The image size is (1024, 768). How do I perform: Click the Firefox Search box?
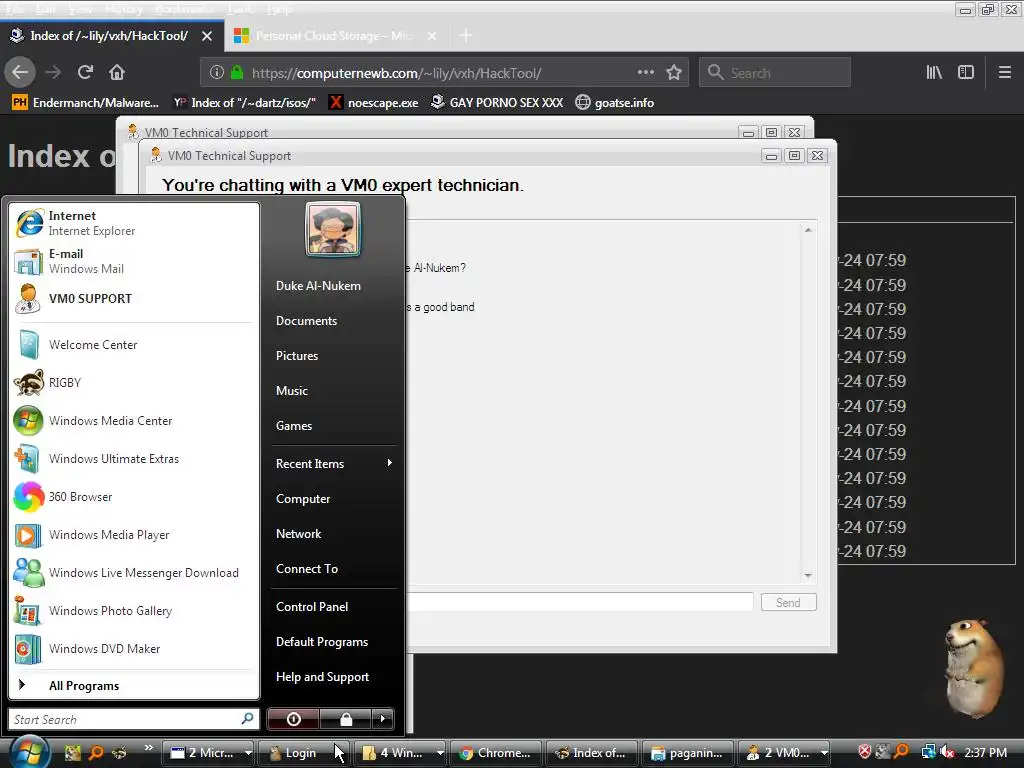[x=775, y=72]
